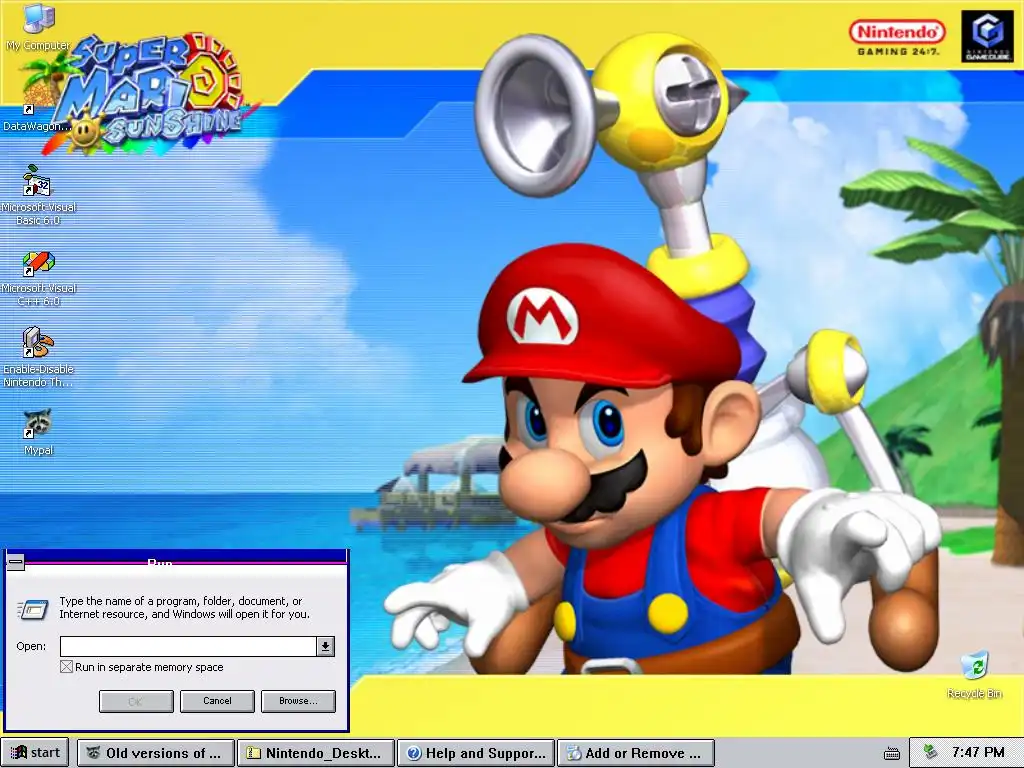Viewport: 1024px width, 768px height.
Task: Select the My Computer desktop icon
Action: coord(37,26)
